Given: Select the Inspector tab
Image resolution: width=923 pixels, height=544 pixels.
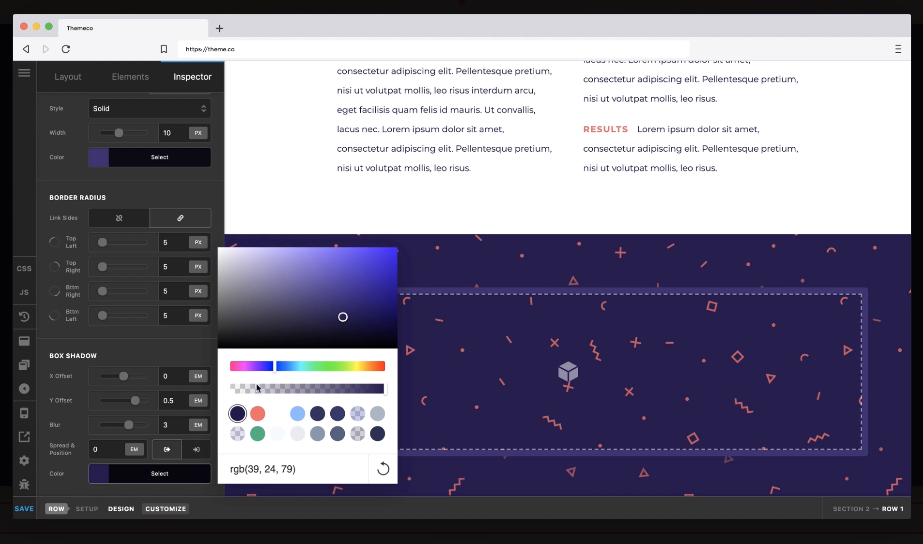Looking at the screenshot, I should pyautogui.click(x=192, y=77).
